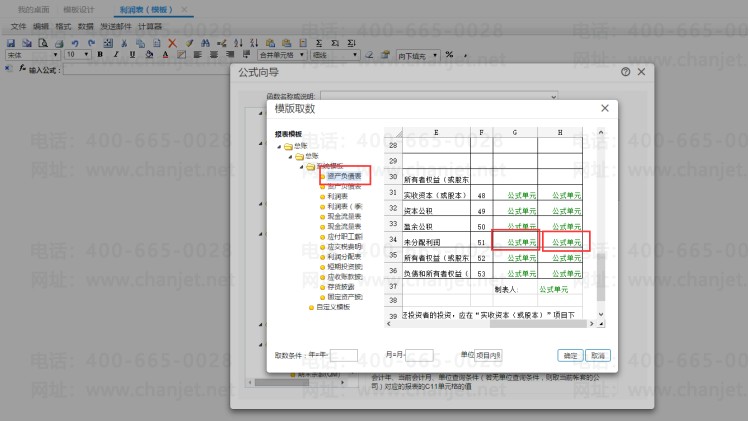Align text right via toolbar

230,54
